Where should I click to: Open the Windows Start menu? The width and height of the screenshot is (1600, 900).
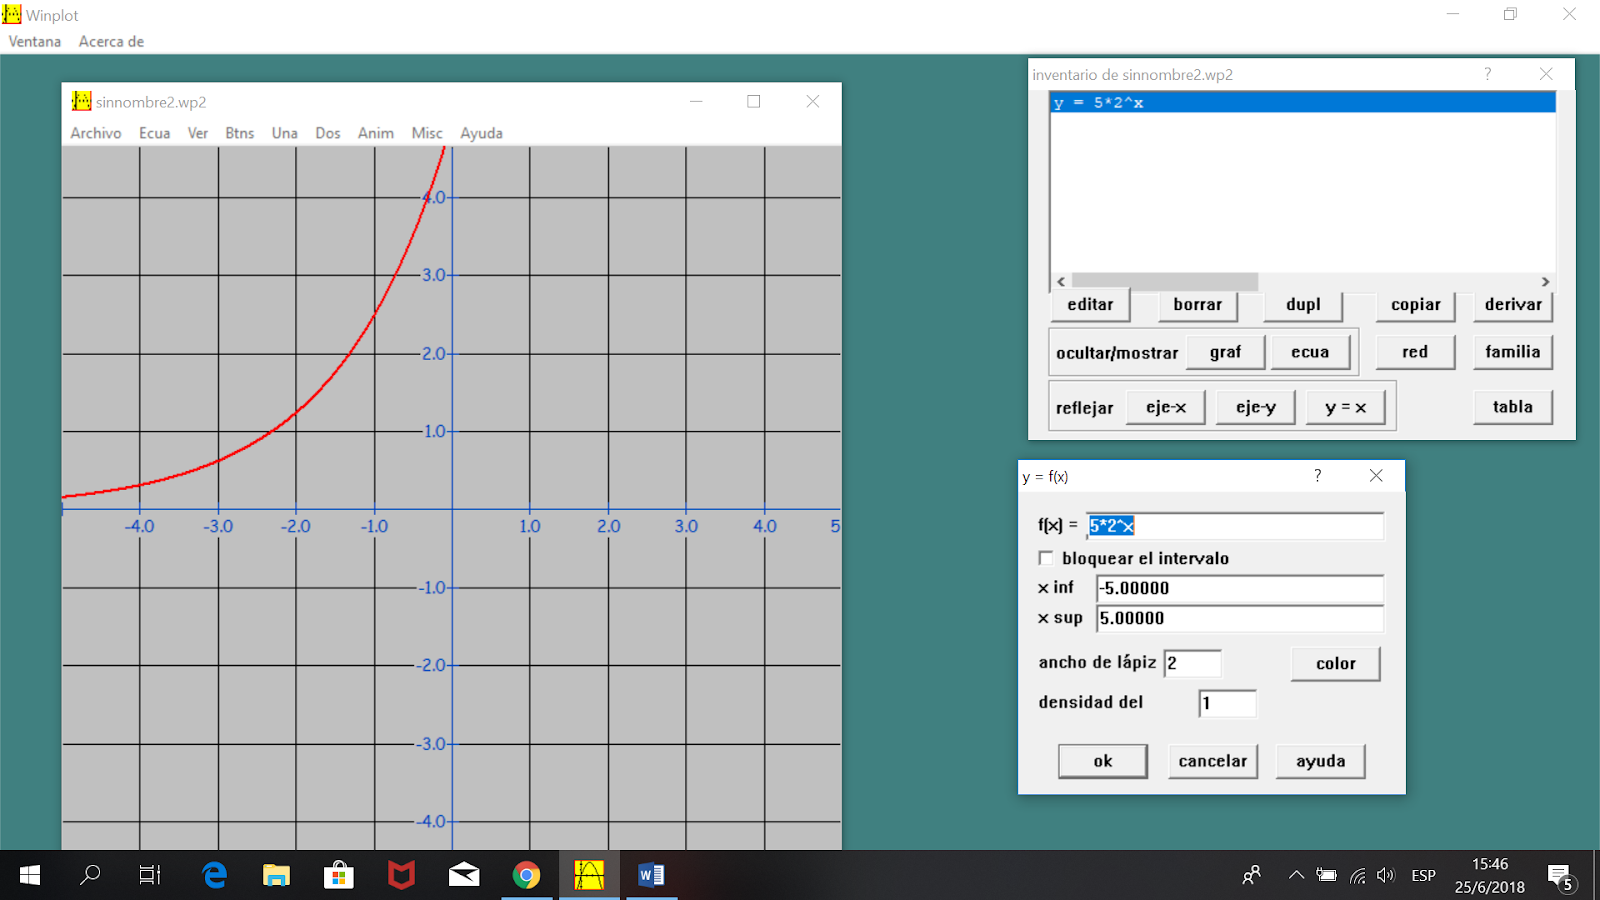pyautogui.click(x=30, y=875)
